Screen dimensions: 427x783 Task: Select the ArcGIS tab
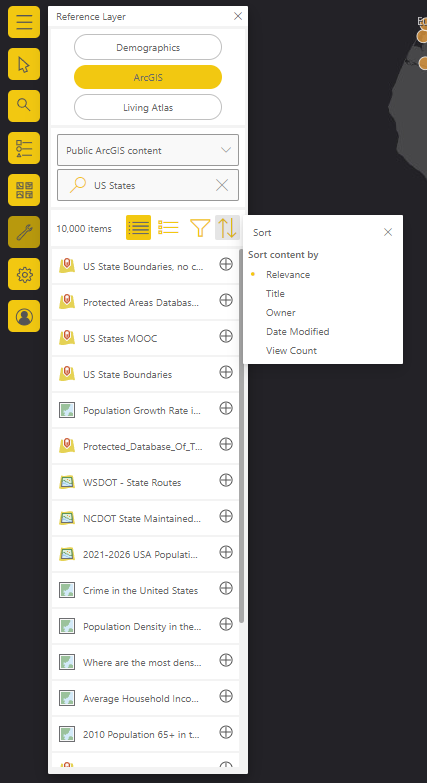[x=148, y=77]
